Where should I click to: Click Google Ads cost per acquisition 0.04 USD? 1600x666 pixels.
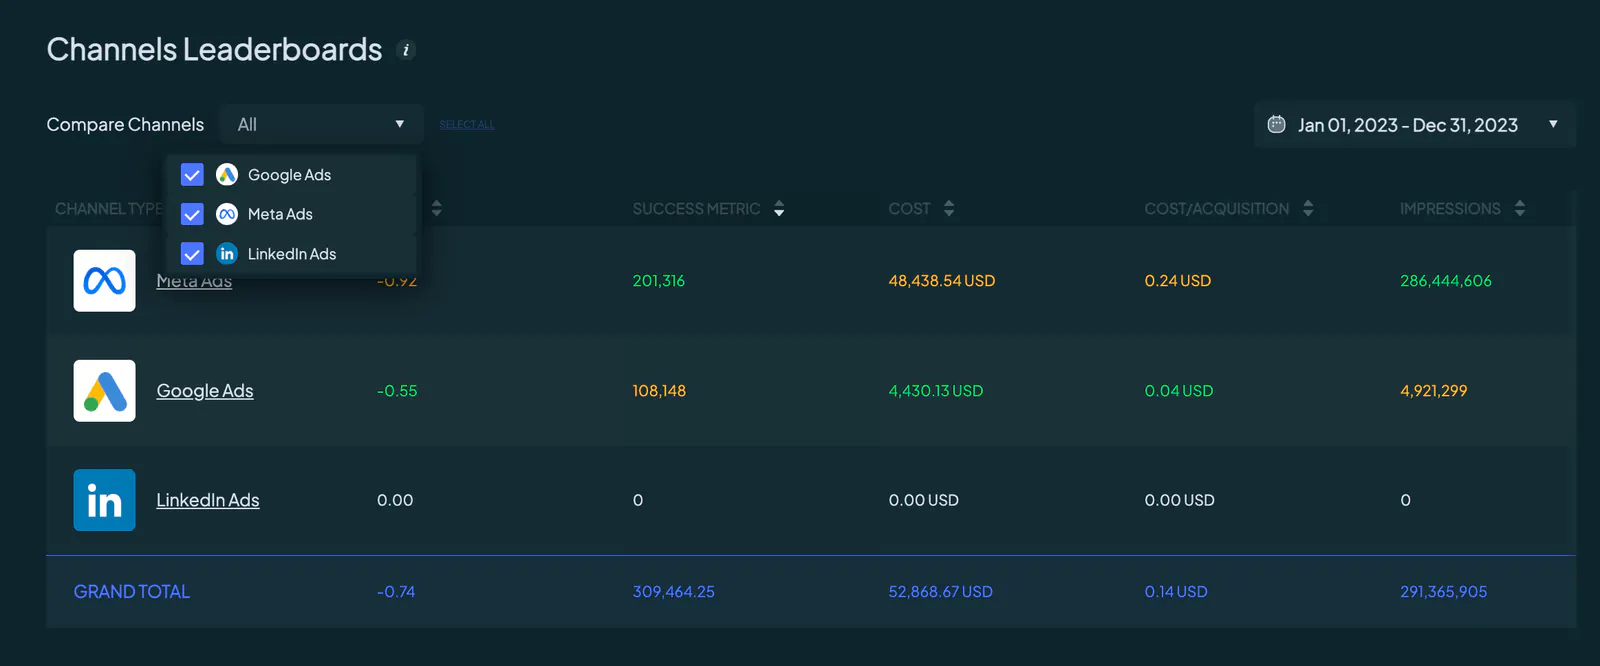(1179, 391)
